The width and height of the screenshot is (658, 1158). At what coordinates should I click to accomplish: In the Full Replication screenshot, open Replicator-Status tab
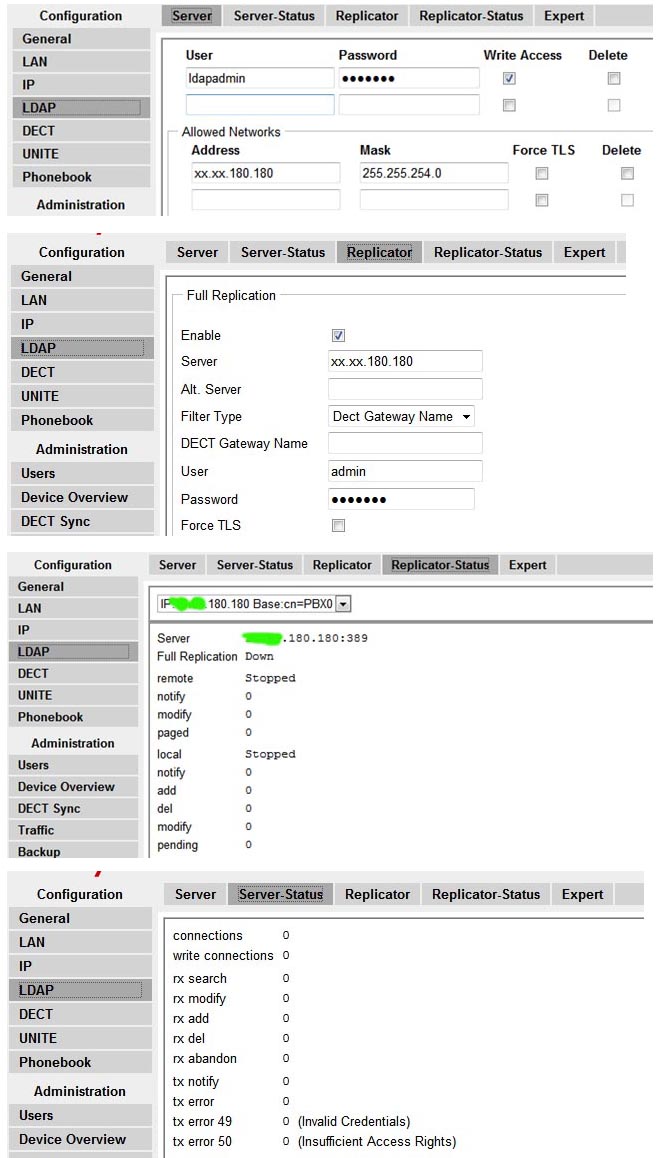click(487, 253)
